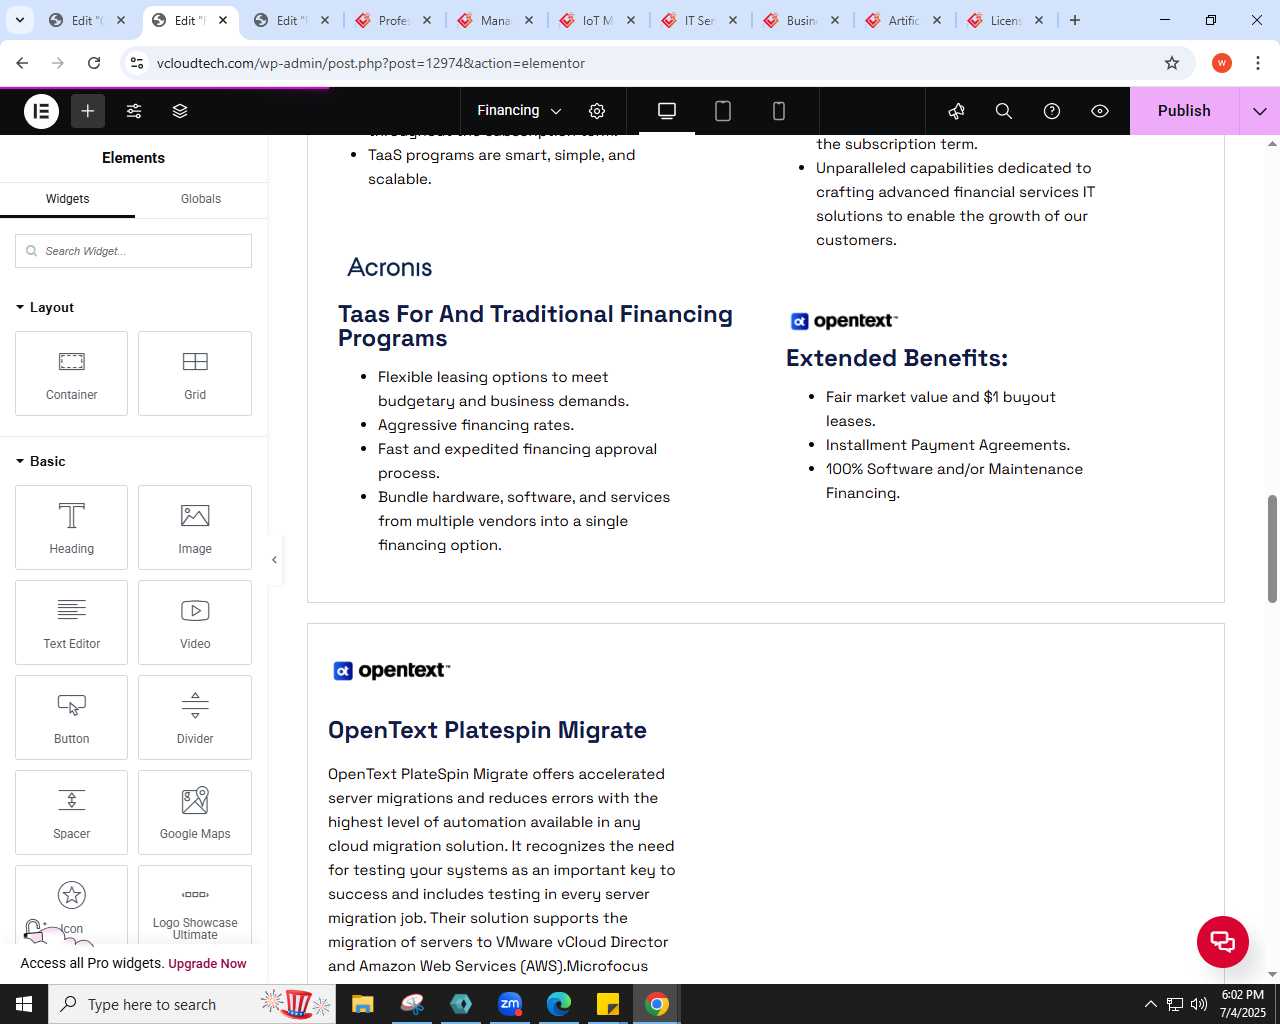Switch to mobile responsive view
The width and height of the screenshot is (1280, 1024).
point(779,111)
